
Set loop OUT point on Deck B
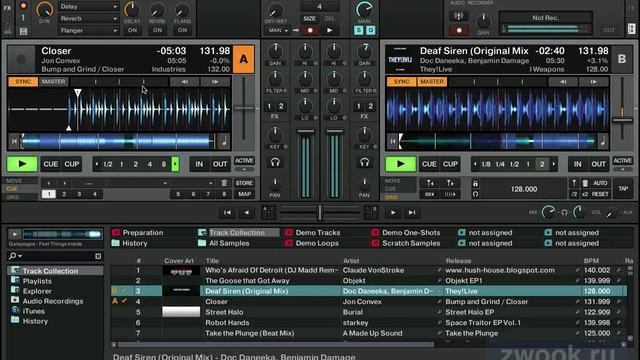pyautogui.click(x=598, y=164)
